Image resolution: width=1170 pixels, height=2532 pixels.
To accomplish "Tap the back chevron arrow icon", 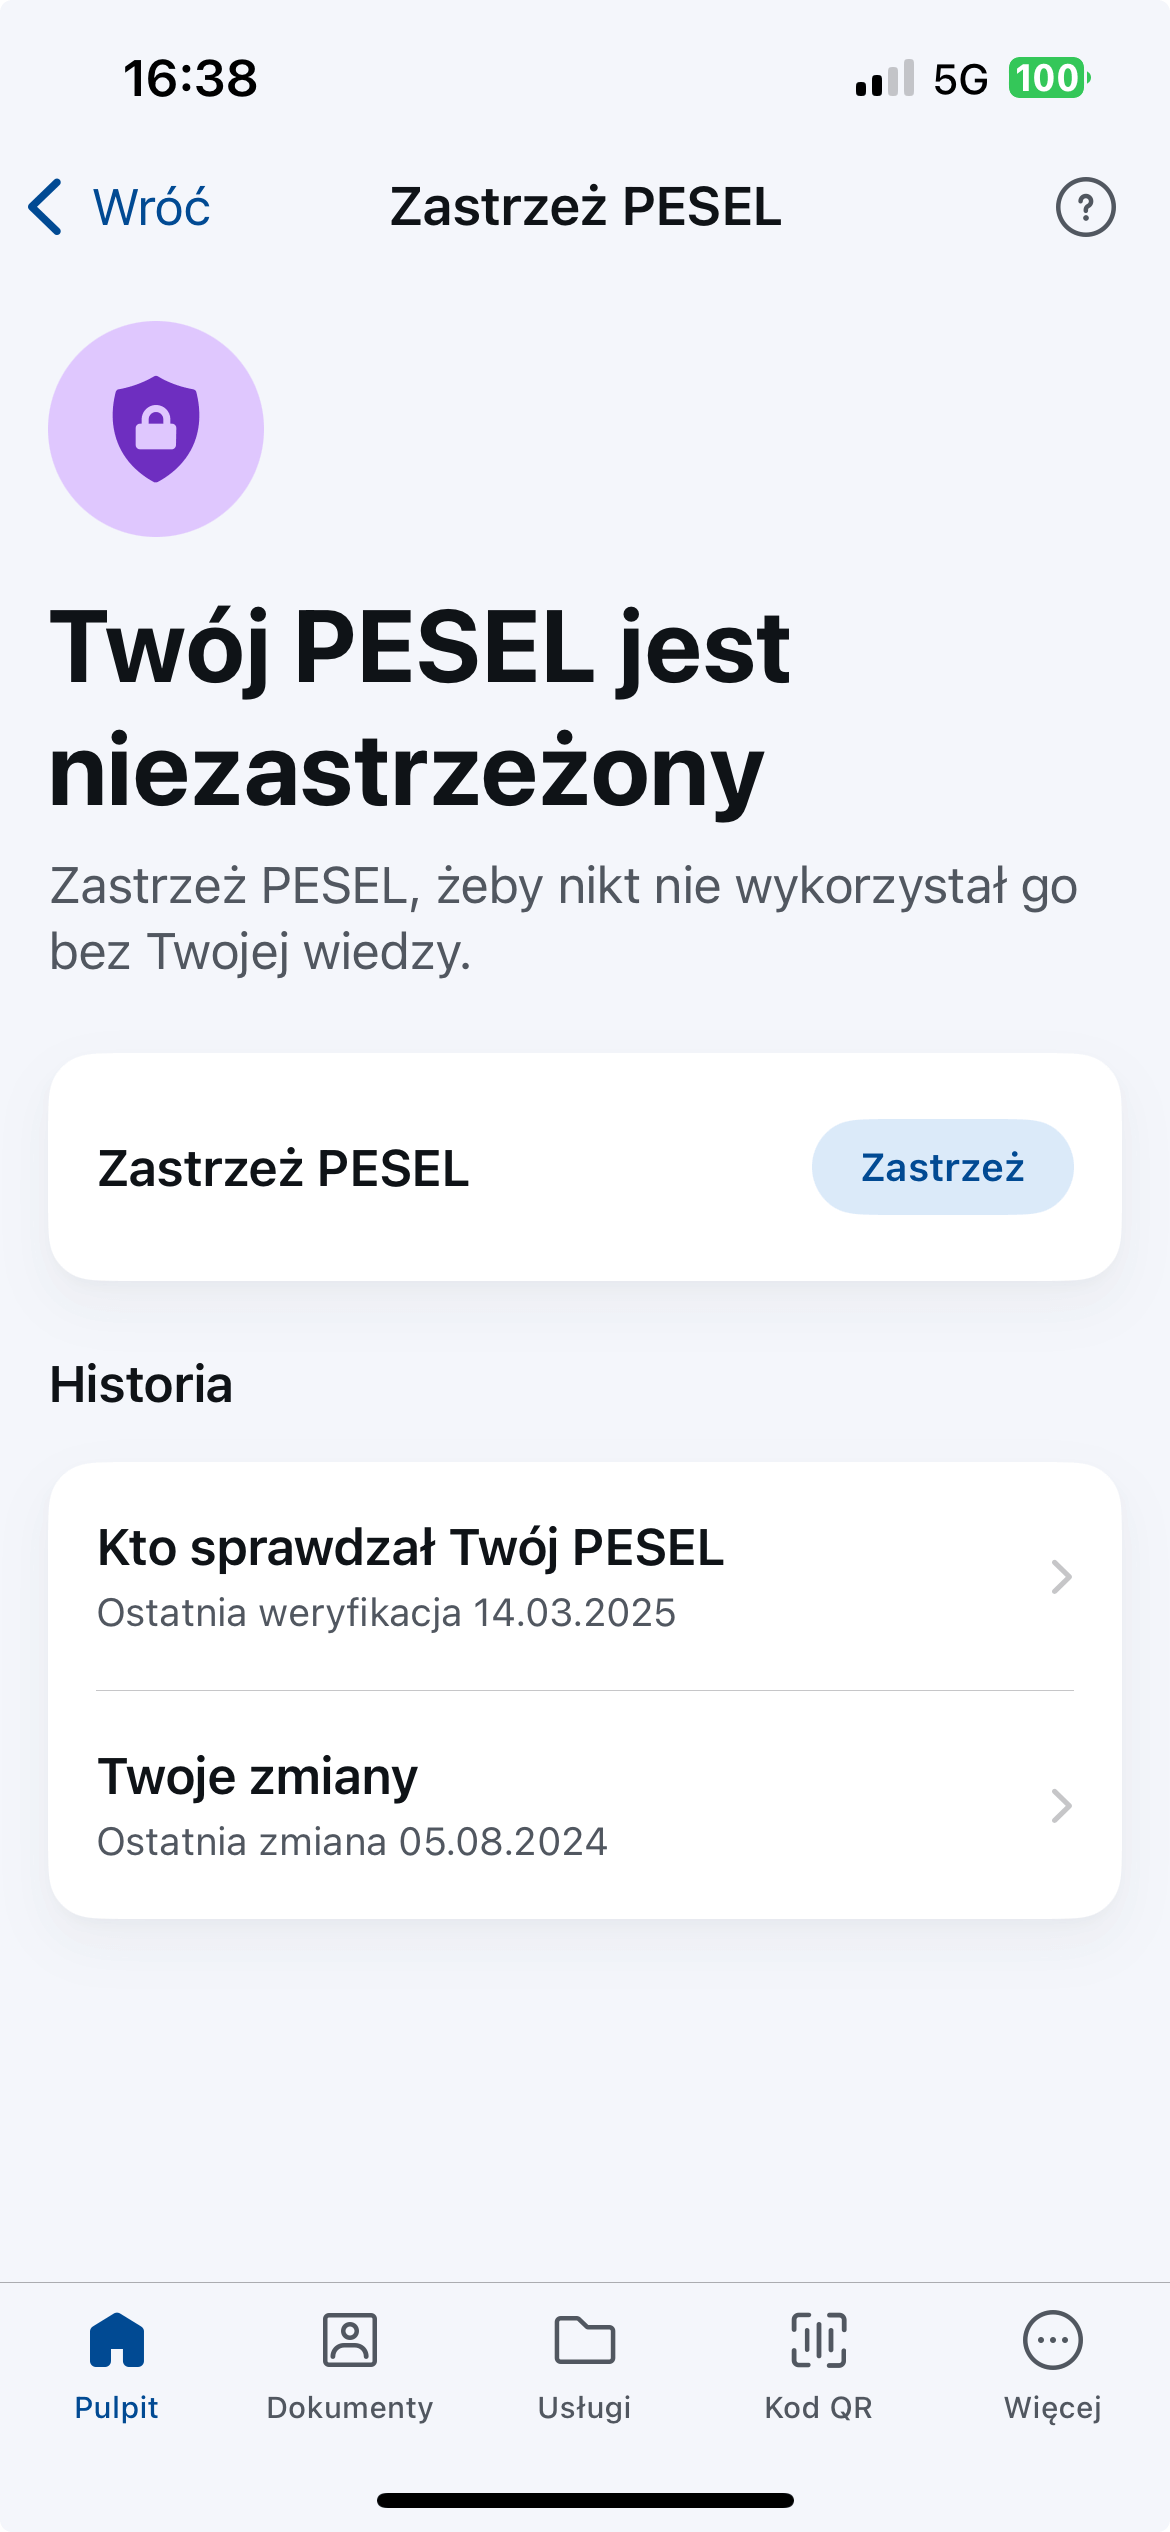I will click(x=46, y=207).
